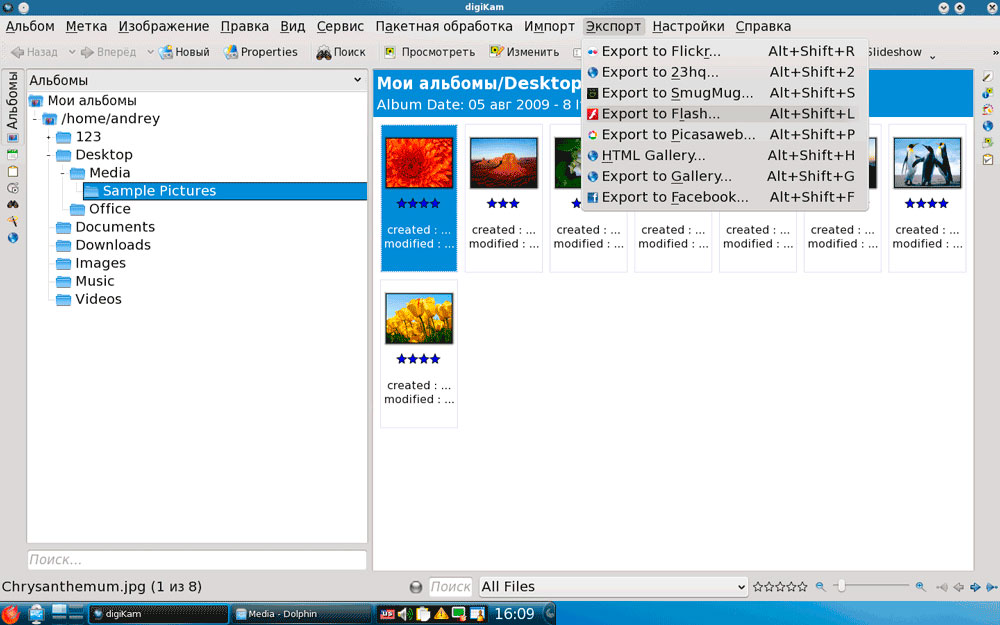Screen dimensions: 1000x625
Task: Open Tag Filters tab in right sidebar
Action: 987,159
